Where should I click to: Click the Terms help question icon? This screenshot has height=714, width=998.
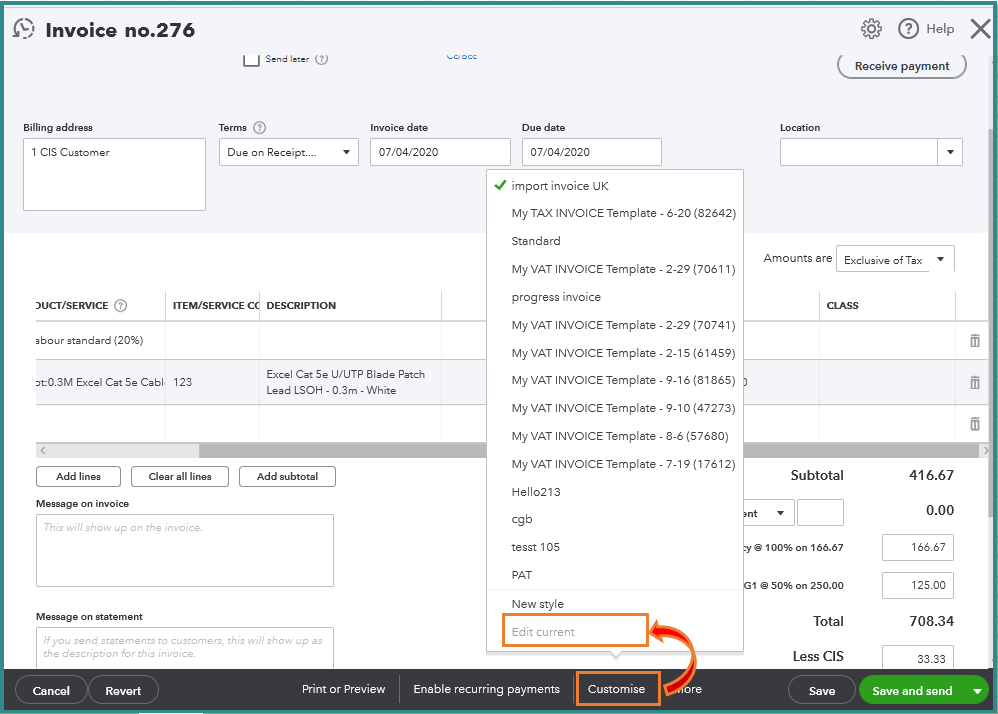(x=259, y=127)
